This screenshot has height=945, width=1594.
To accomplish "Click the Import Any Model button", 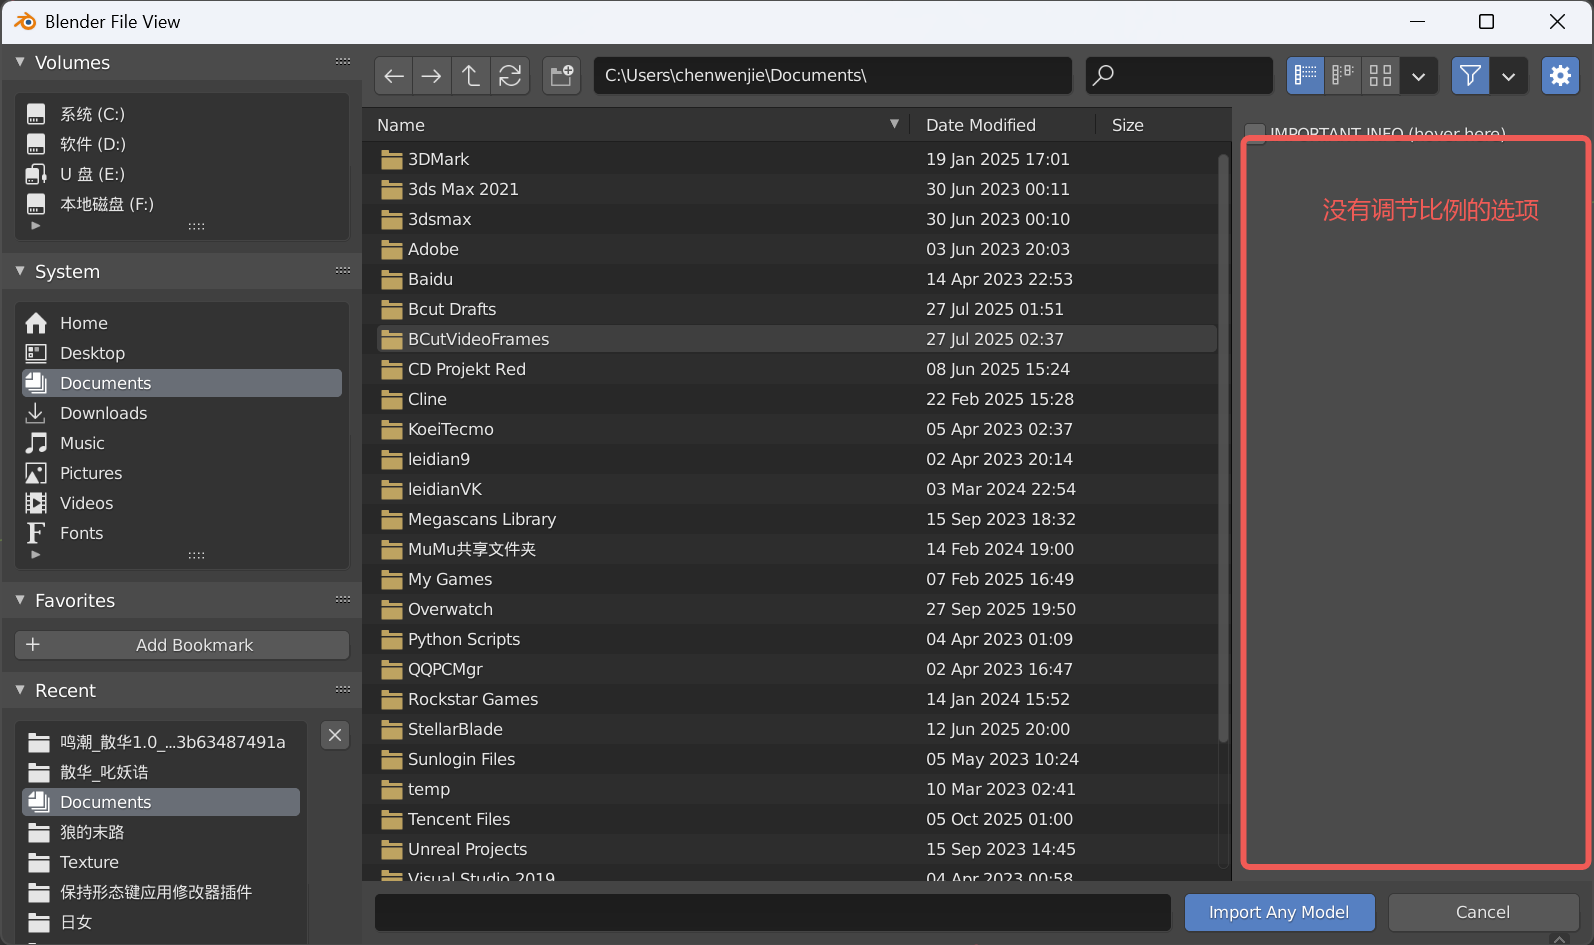I will (x=1278, y=912).
